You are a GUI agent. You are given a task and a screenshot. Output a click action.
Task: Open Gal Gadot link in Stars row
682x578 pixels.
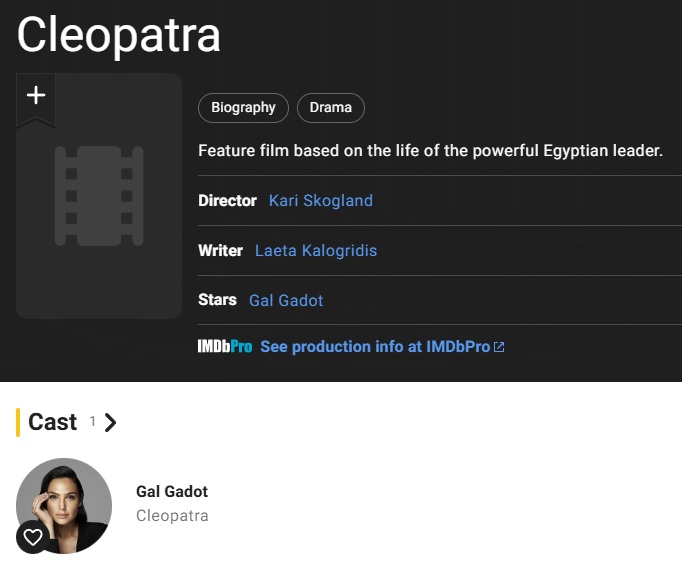tap(286, 300)
